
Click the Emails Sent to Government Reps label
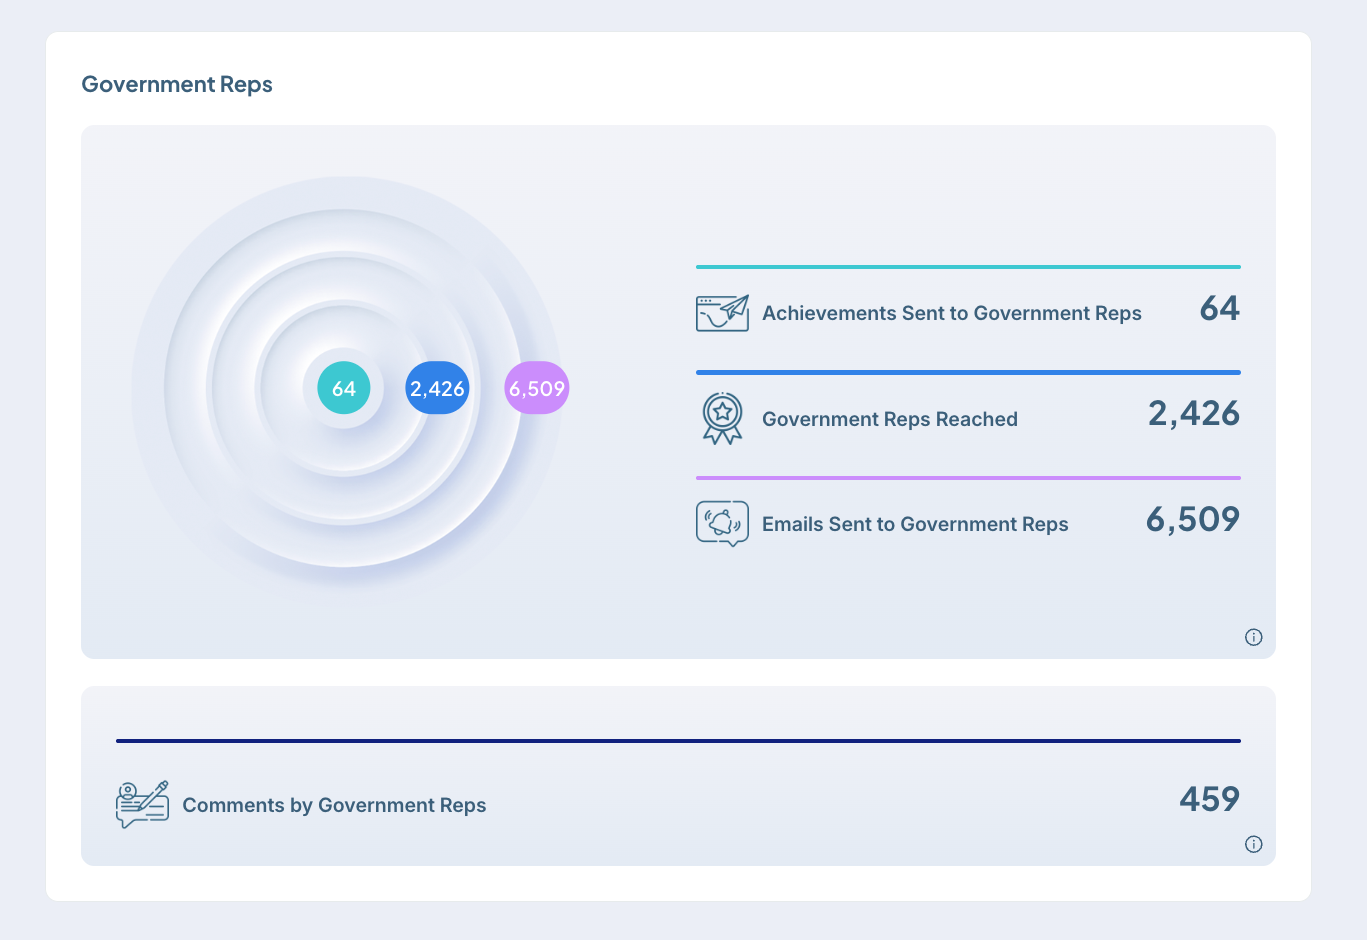click(914, 524)
